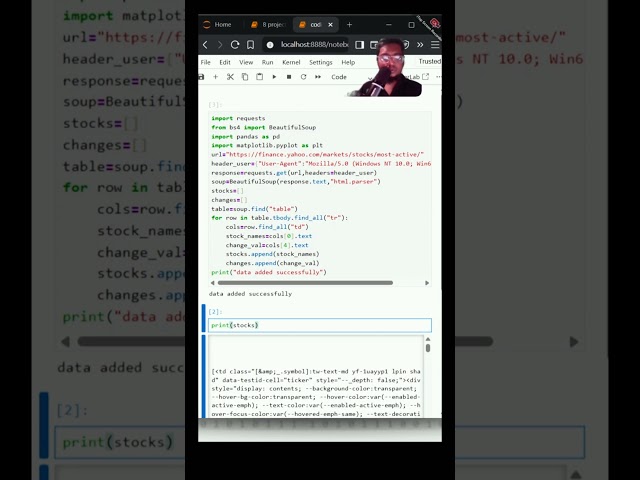Run the selected cell
The width and height of the screenshot is (640, 480).
point(274,77)
